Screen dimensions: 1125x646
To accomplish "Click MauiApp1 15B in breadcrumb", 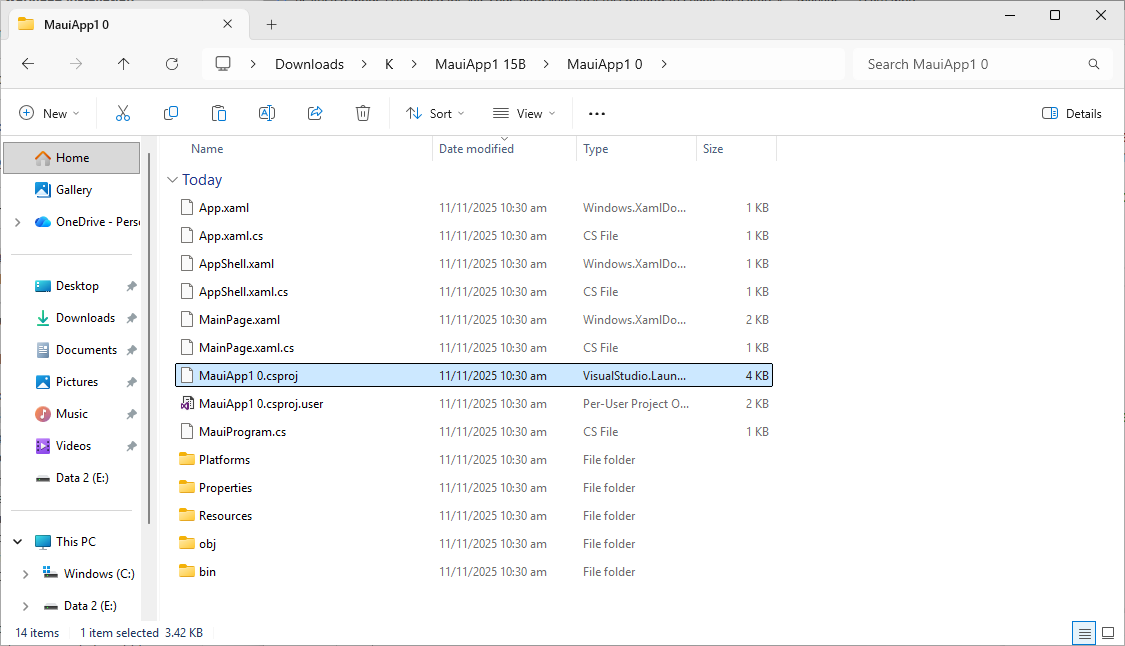I will [480, 64].
